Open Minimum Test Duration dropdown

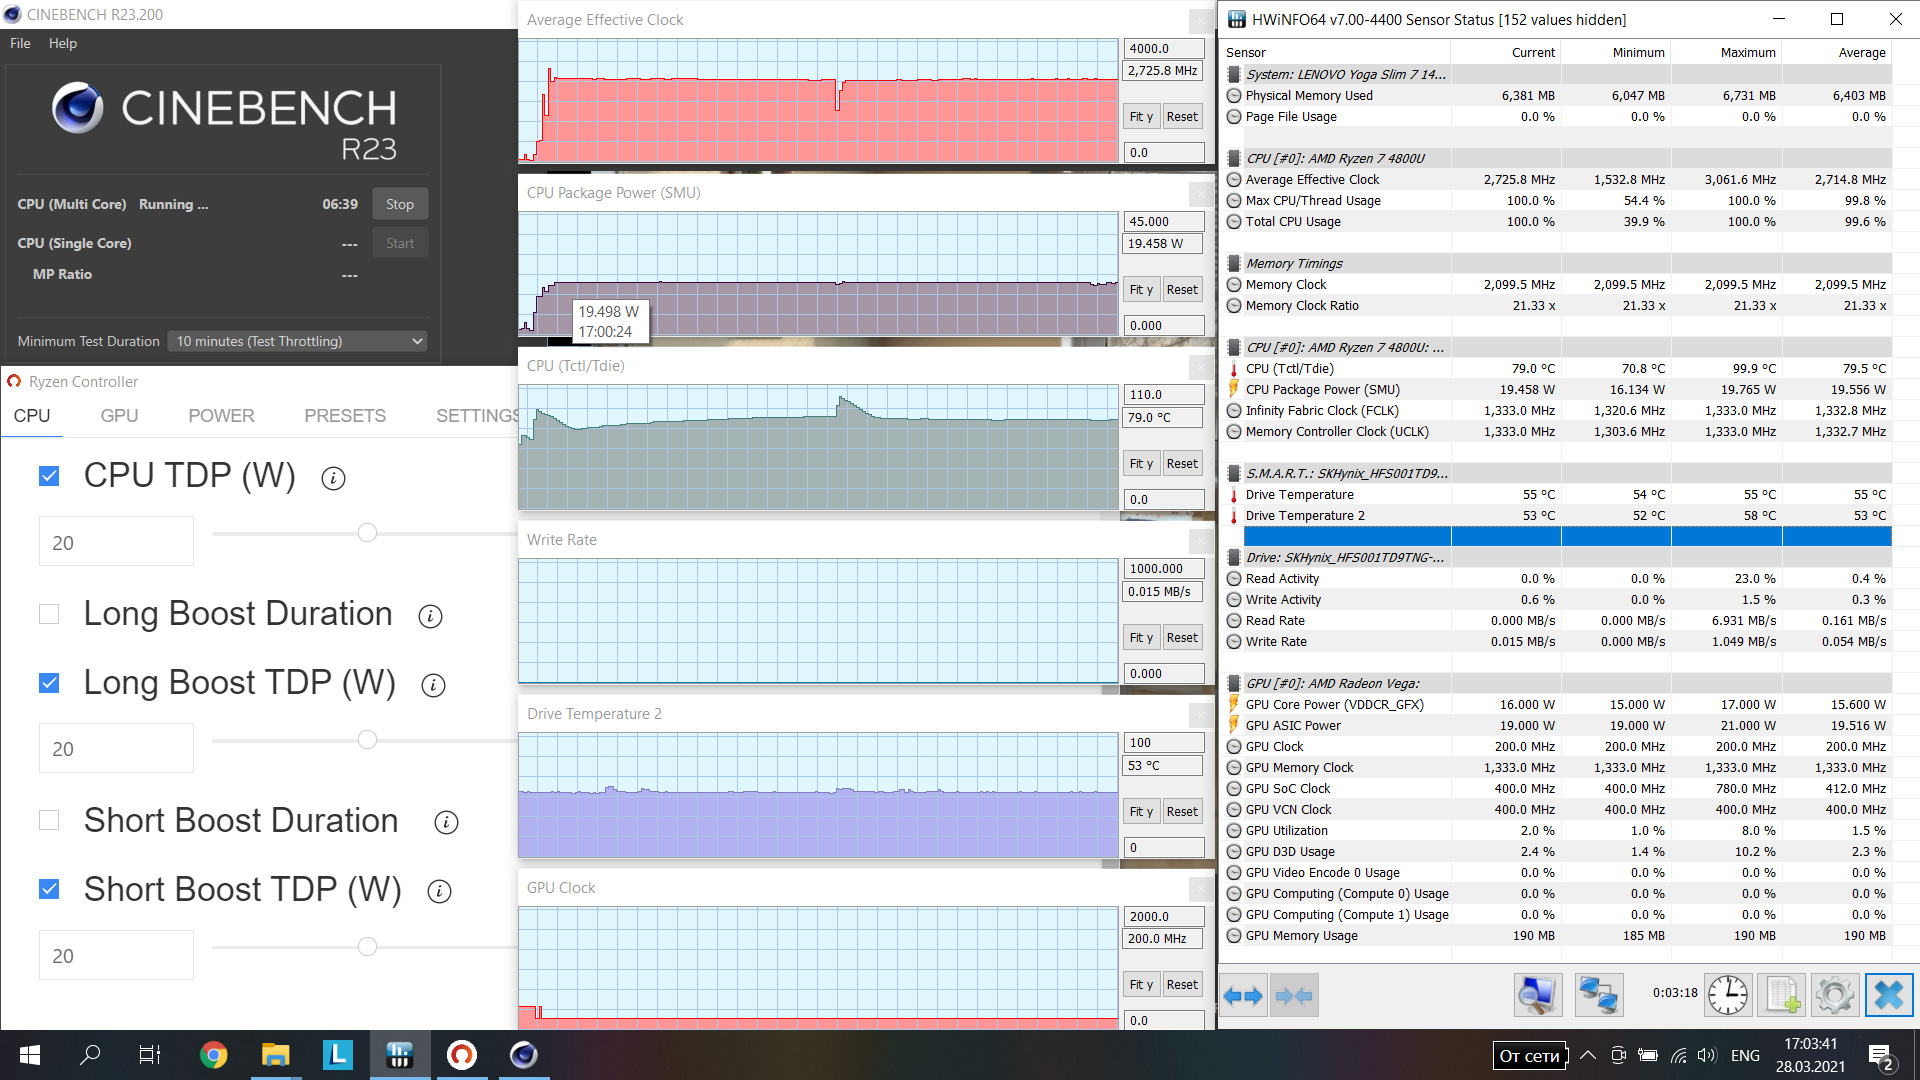tap(297, 341)
